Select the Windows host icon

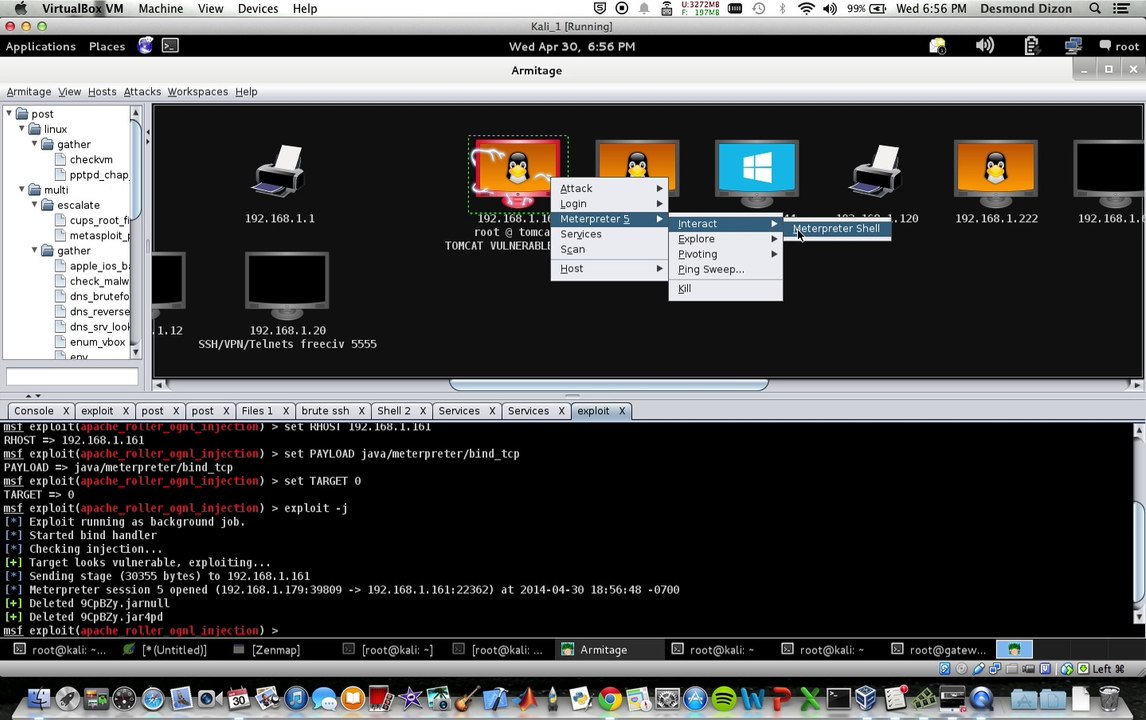tap(756, 173)
